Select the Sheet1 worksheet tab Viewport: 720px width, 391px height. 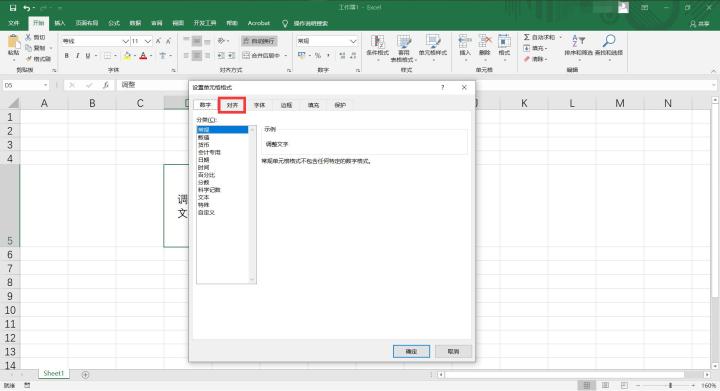click(x=53, y=374)
